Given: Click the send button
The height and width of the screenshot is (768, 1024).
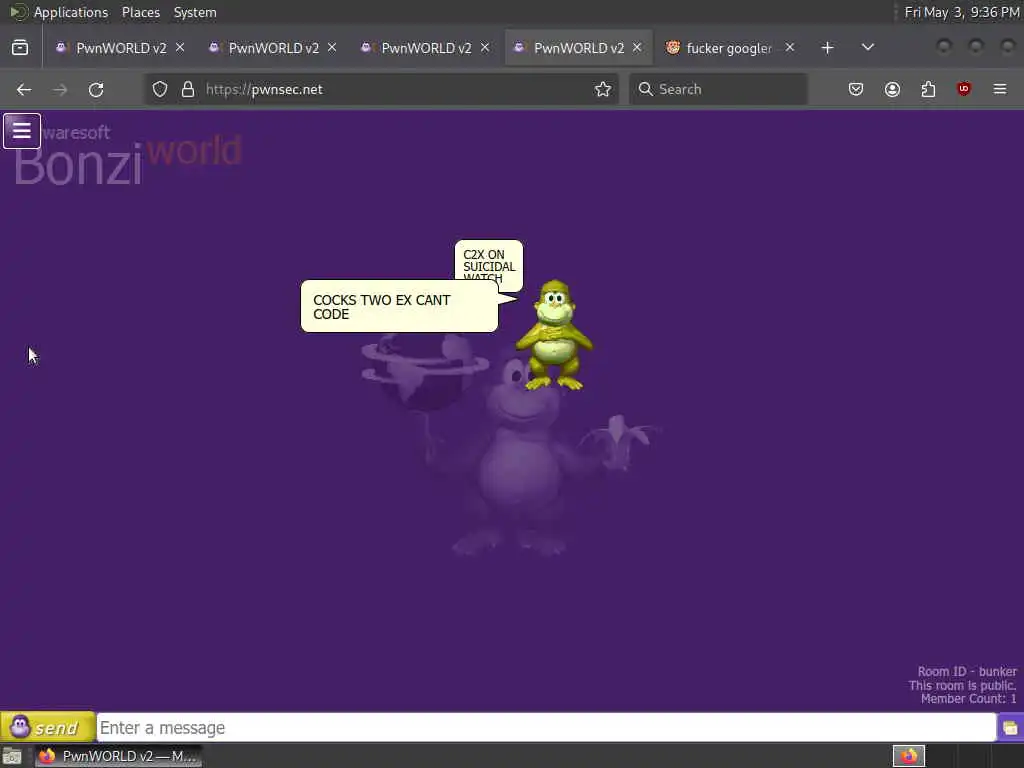Looking at the screenshot, I should [x=48, y=727].
